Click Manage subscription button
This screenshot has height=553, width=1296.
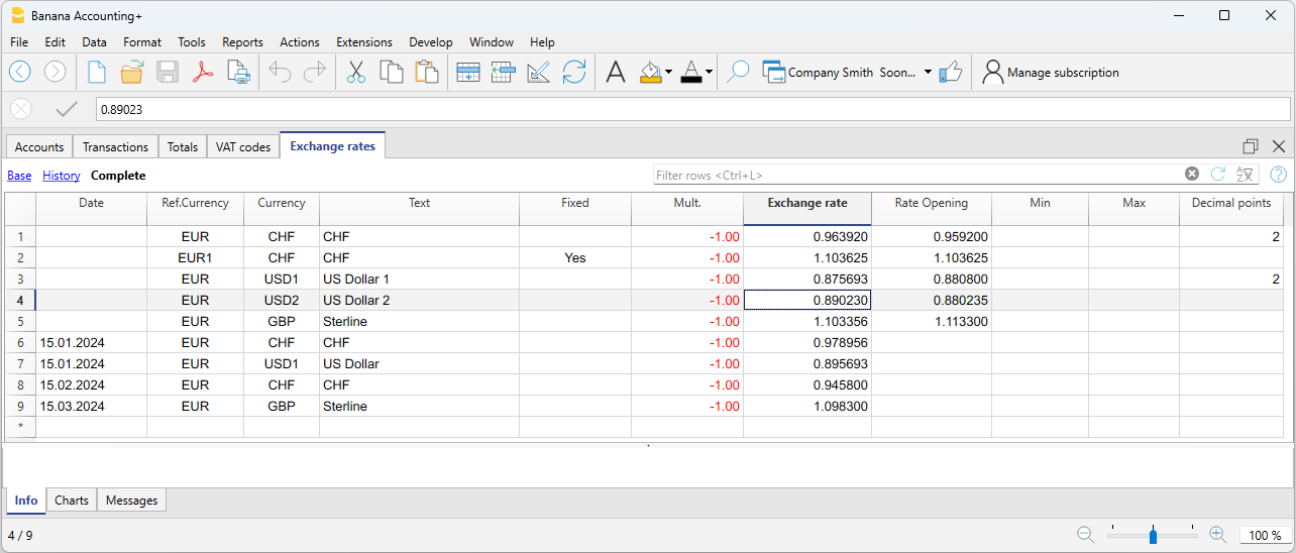pos(1051,72)
